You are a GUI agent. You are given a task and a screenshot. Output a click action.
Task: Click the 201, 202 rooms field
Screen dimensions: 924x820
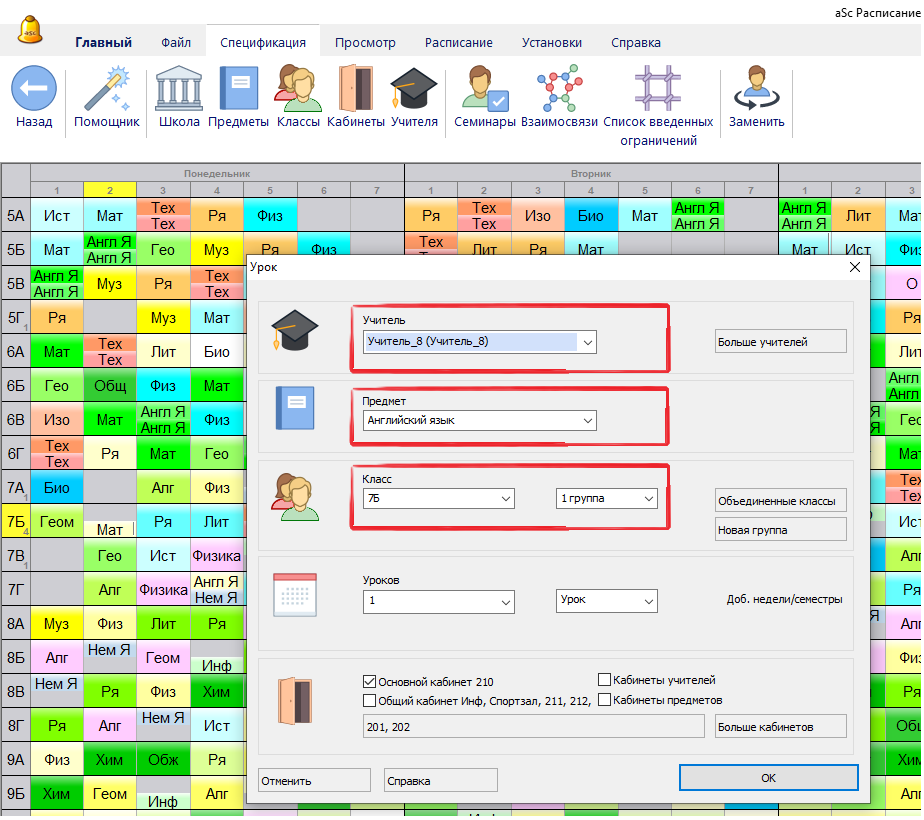tap(533, 727)
